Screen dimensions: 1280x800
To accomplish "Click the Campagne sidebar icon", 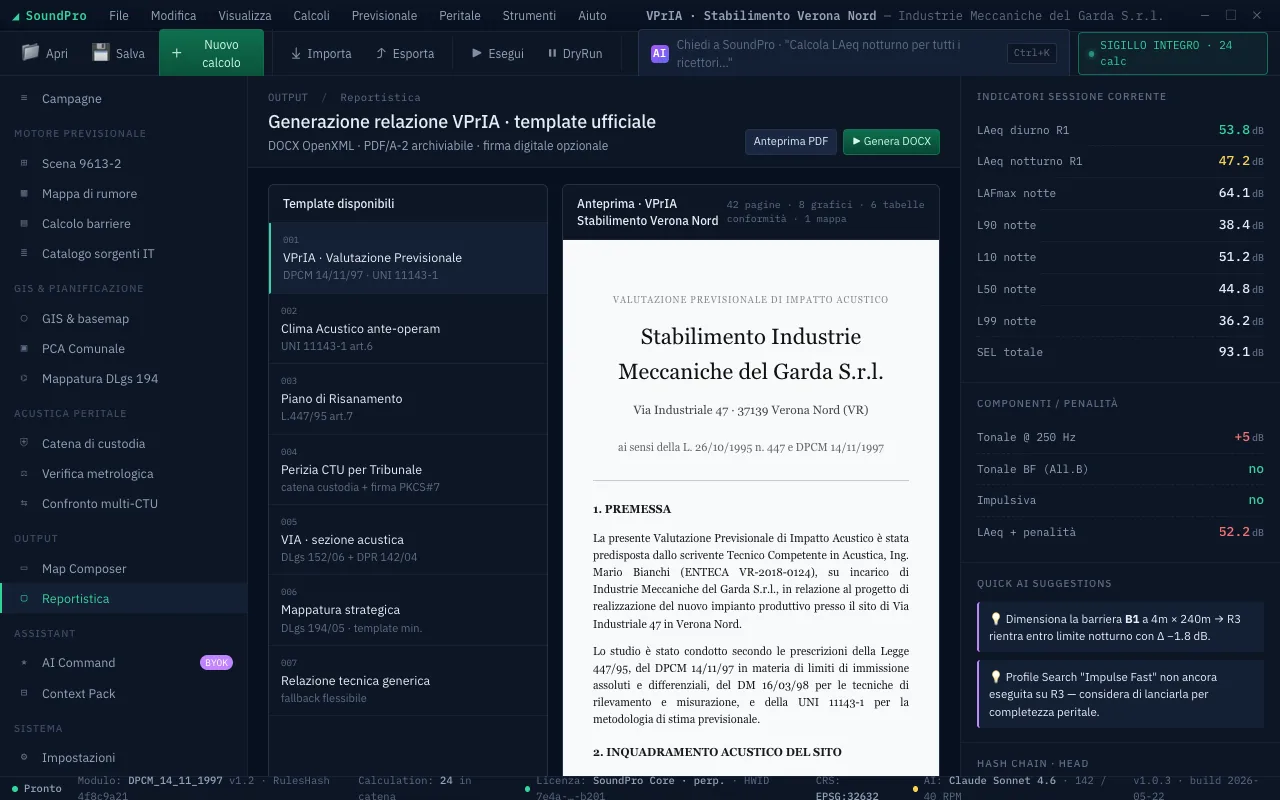I will pyautogui.click(x=24, y=99).
